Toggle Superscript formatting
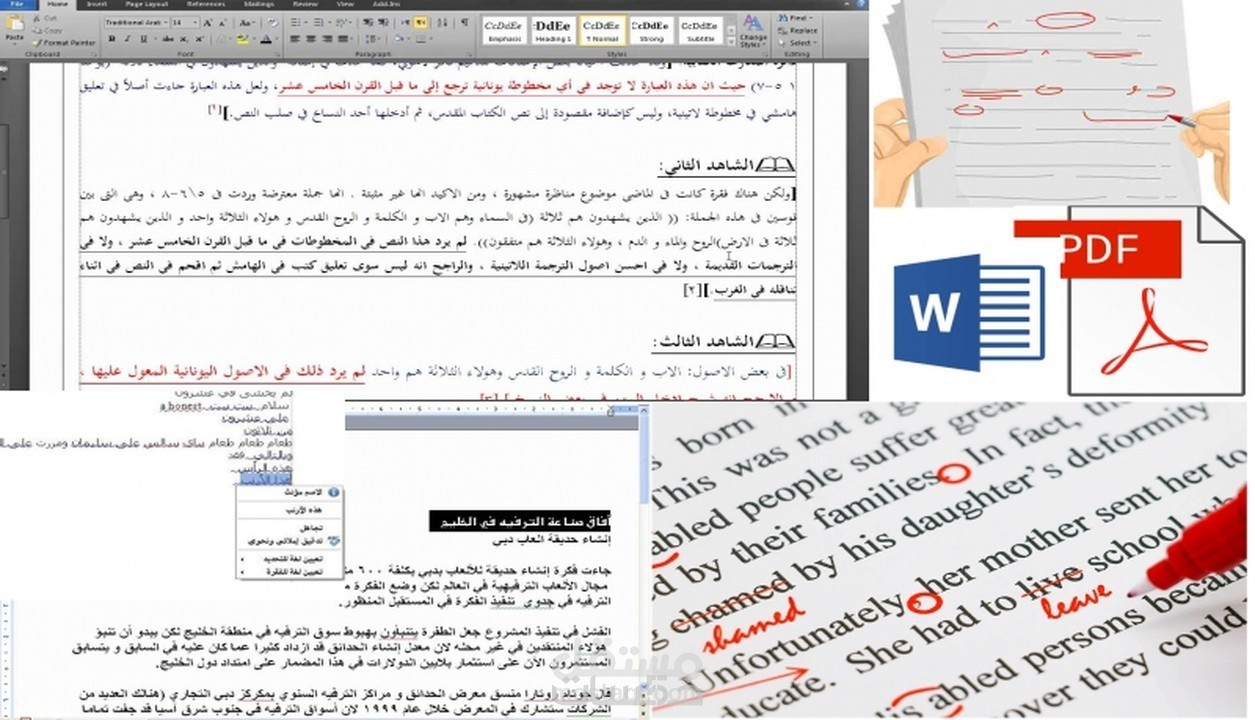 point(199,39)
